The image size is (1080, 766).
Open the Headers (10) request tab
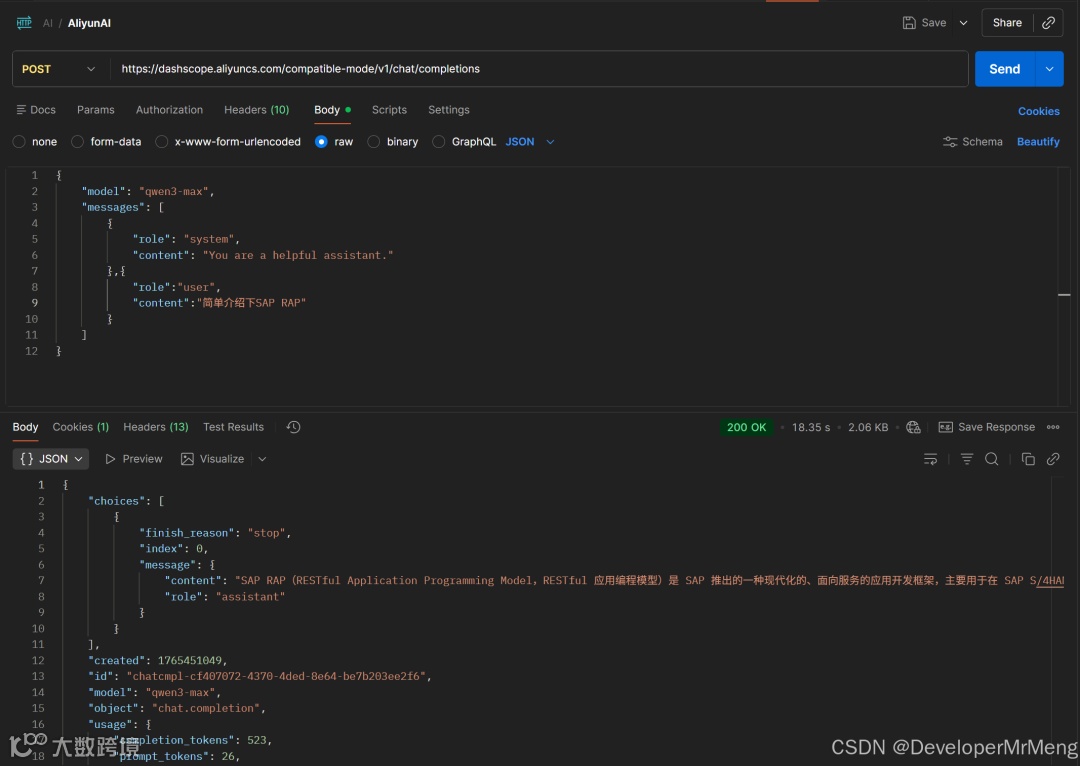point(256,110)
